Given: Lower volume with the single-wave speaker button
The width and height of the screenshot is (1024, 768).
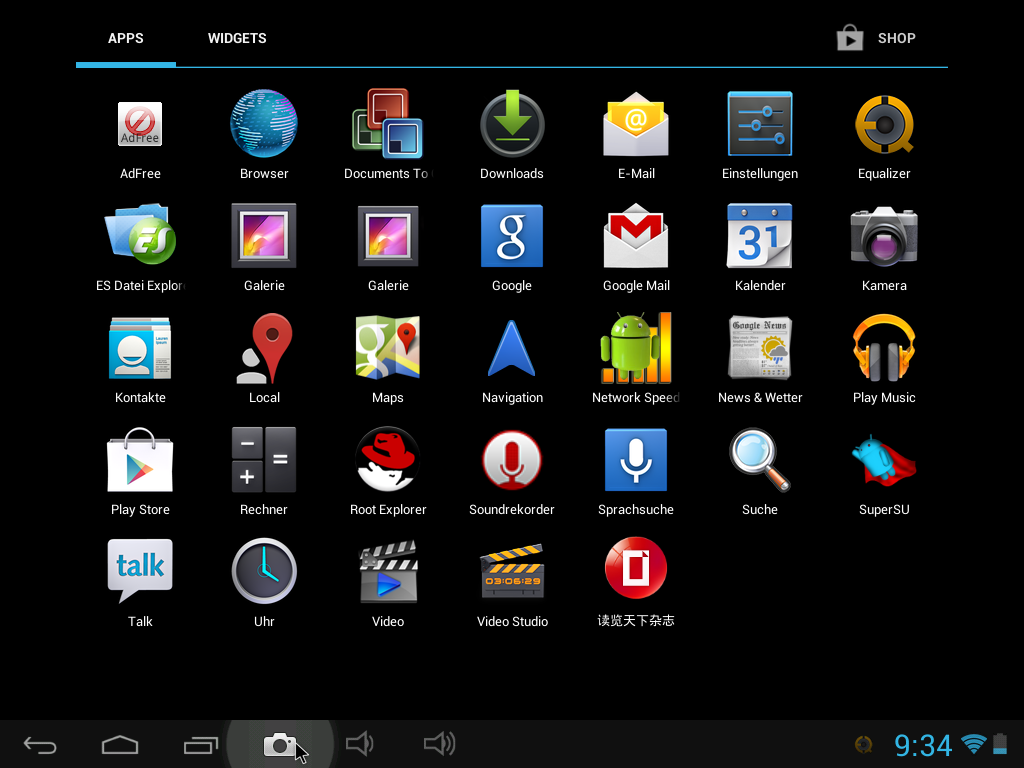Looking at the screenshot, I should [x=360, y=744].
